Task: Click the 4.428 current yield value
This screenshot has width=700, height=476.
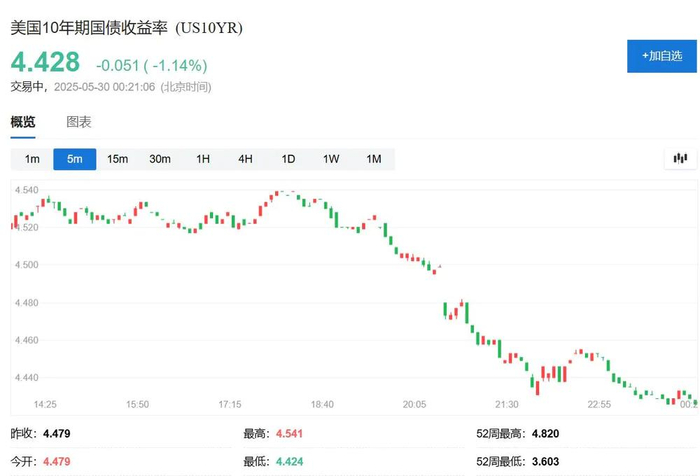Action: pyautogui.click(x=45, y=62)
